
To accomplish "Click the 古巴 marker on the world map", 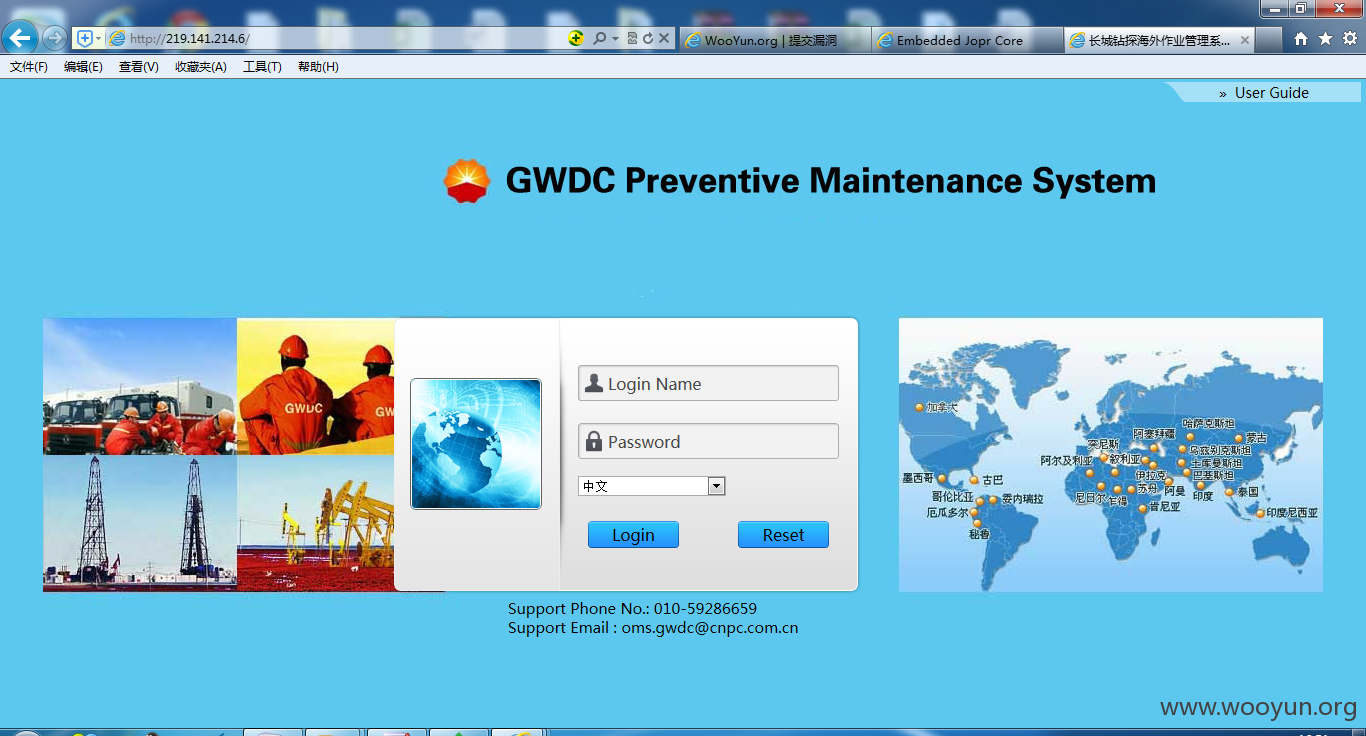I will pos(974,480).
